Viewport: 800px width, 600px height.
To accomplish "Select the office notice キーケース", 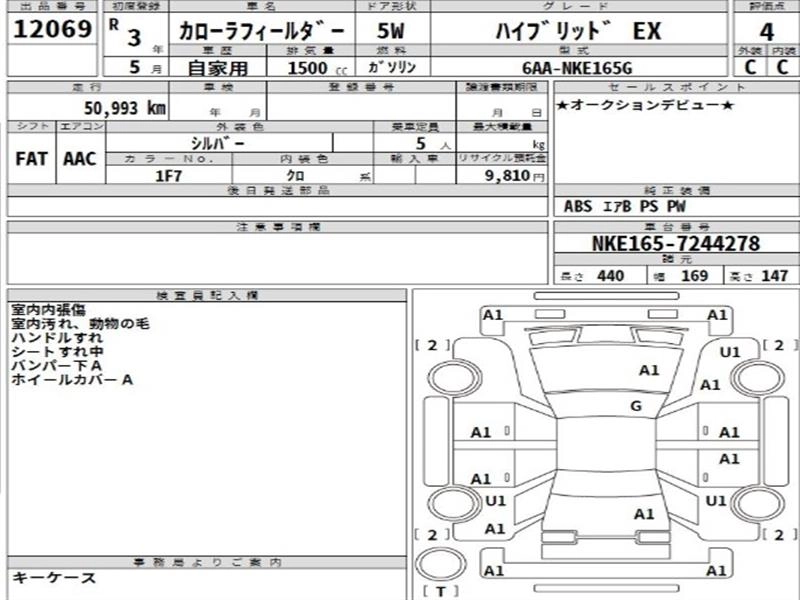I will [x=54, y=578].
